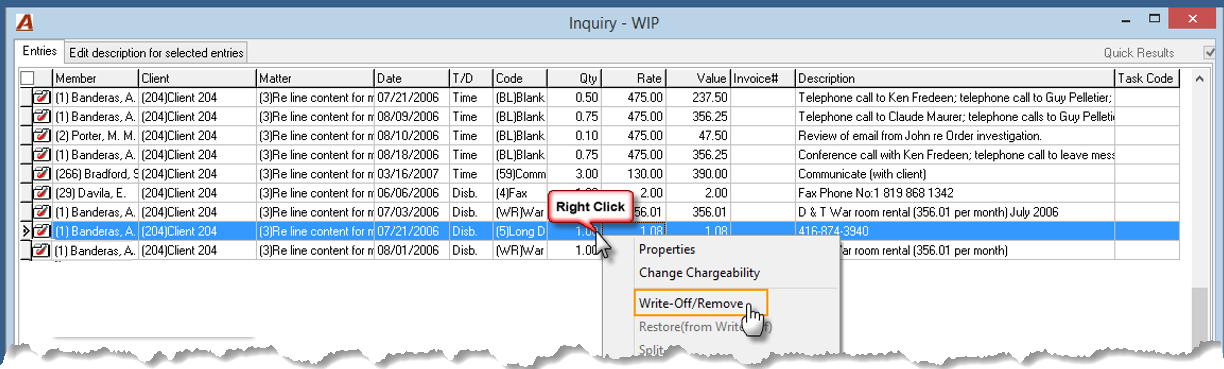Toggle the Quick Results checkbox
Screen dimensions: 1224x369
(x=1210, y=53)
